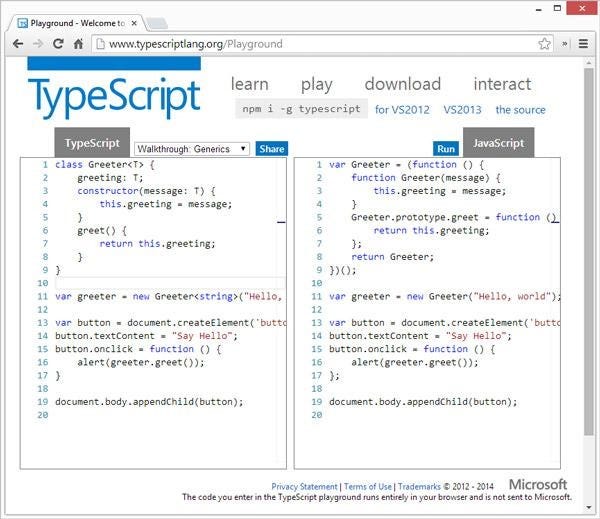Click 'constructor(message: T) {' line
600x519 pixels.
tap(146, 191)
